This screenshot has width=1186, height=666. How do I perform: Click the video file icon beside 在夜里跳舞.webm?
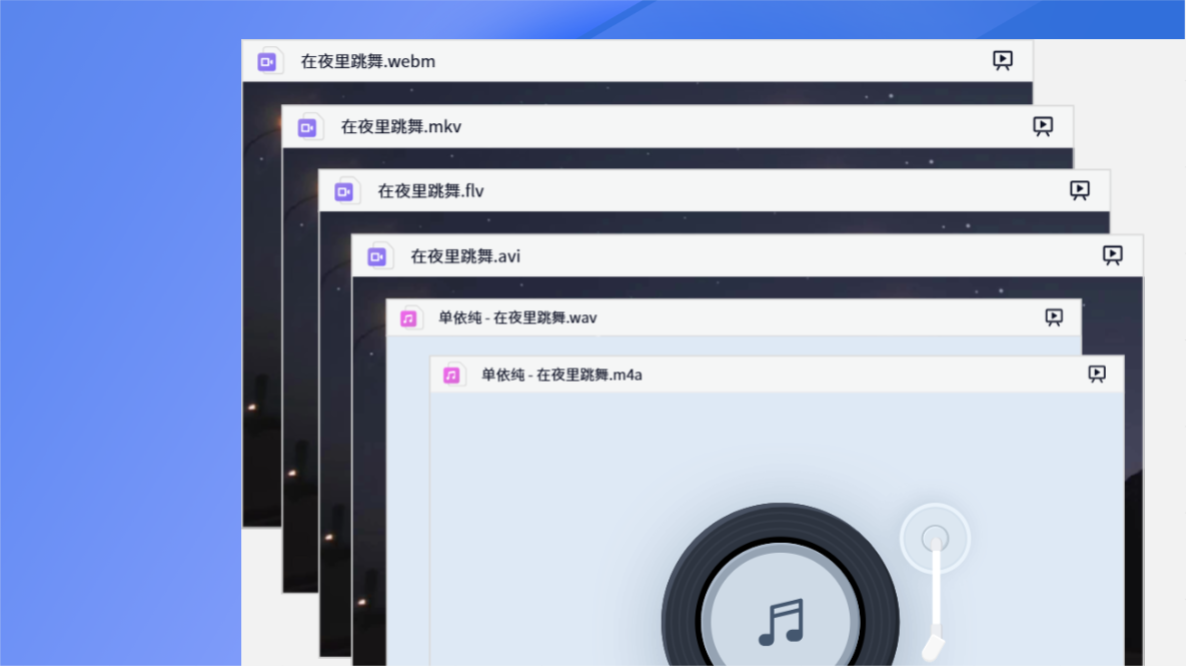[x=268, y=61]
